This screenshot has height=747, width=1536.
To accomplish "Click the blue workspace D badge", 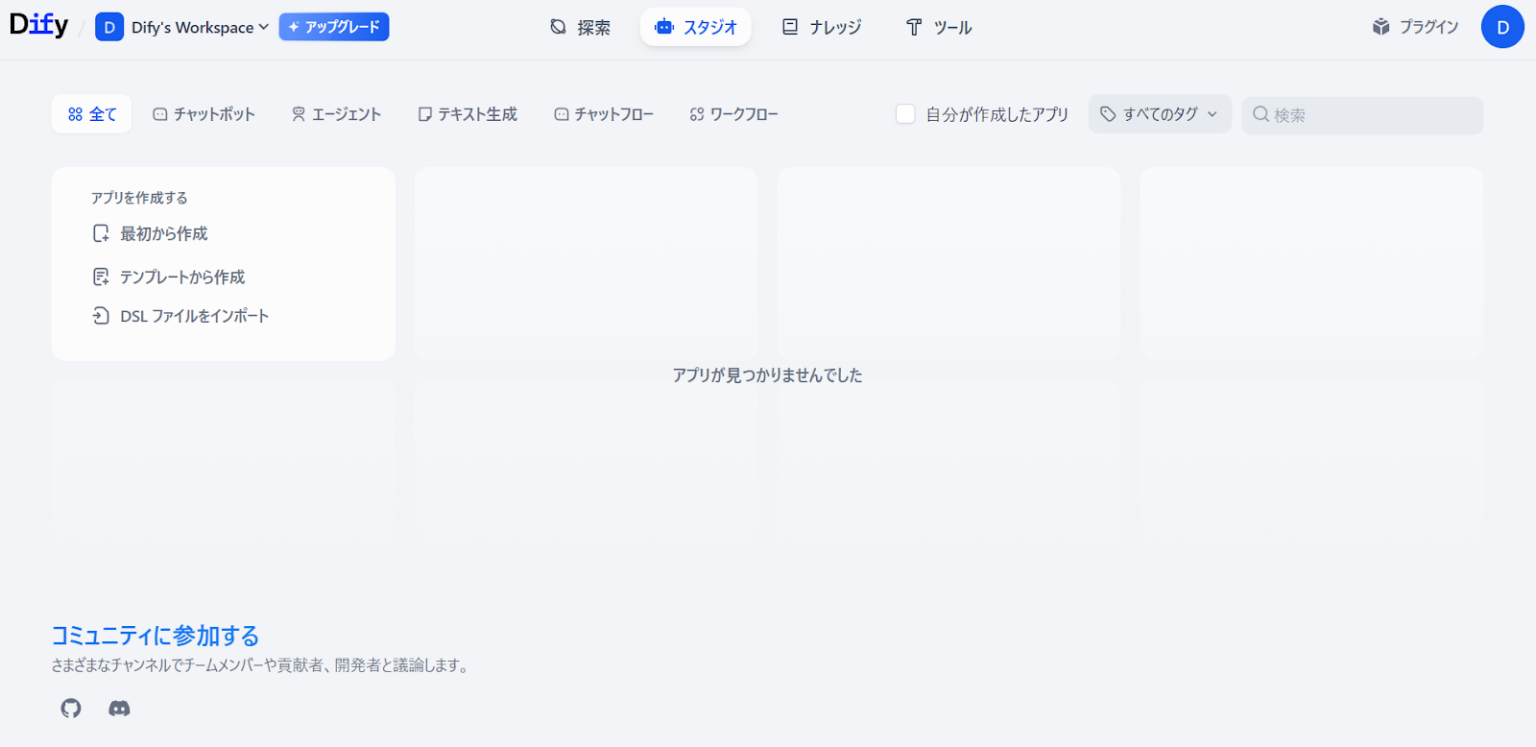I will point(109,27).
